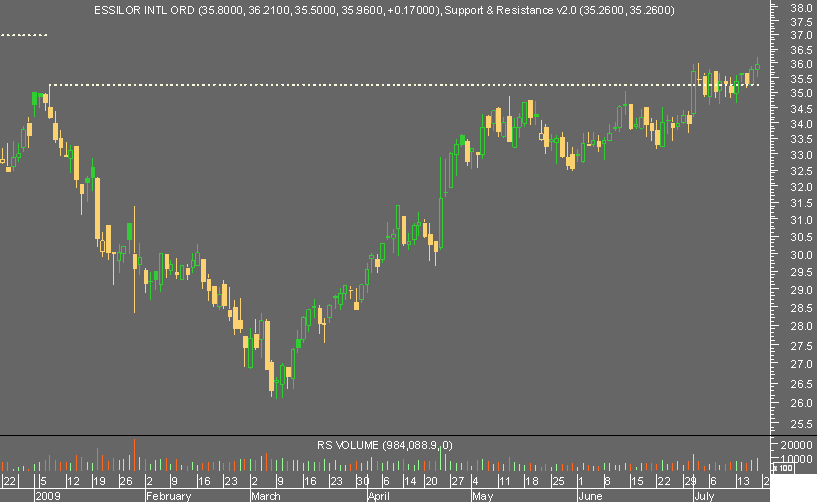This screenshot has width=817, height=502.
Task: Click the 27.5 price axis label
Action: pyautogui.click(x=801, y=346)
